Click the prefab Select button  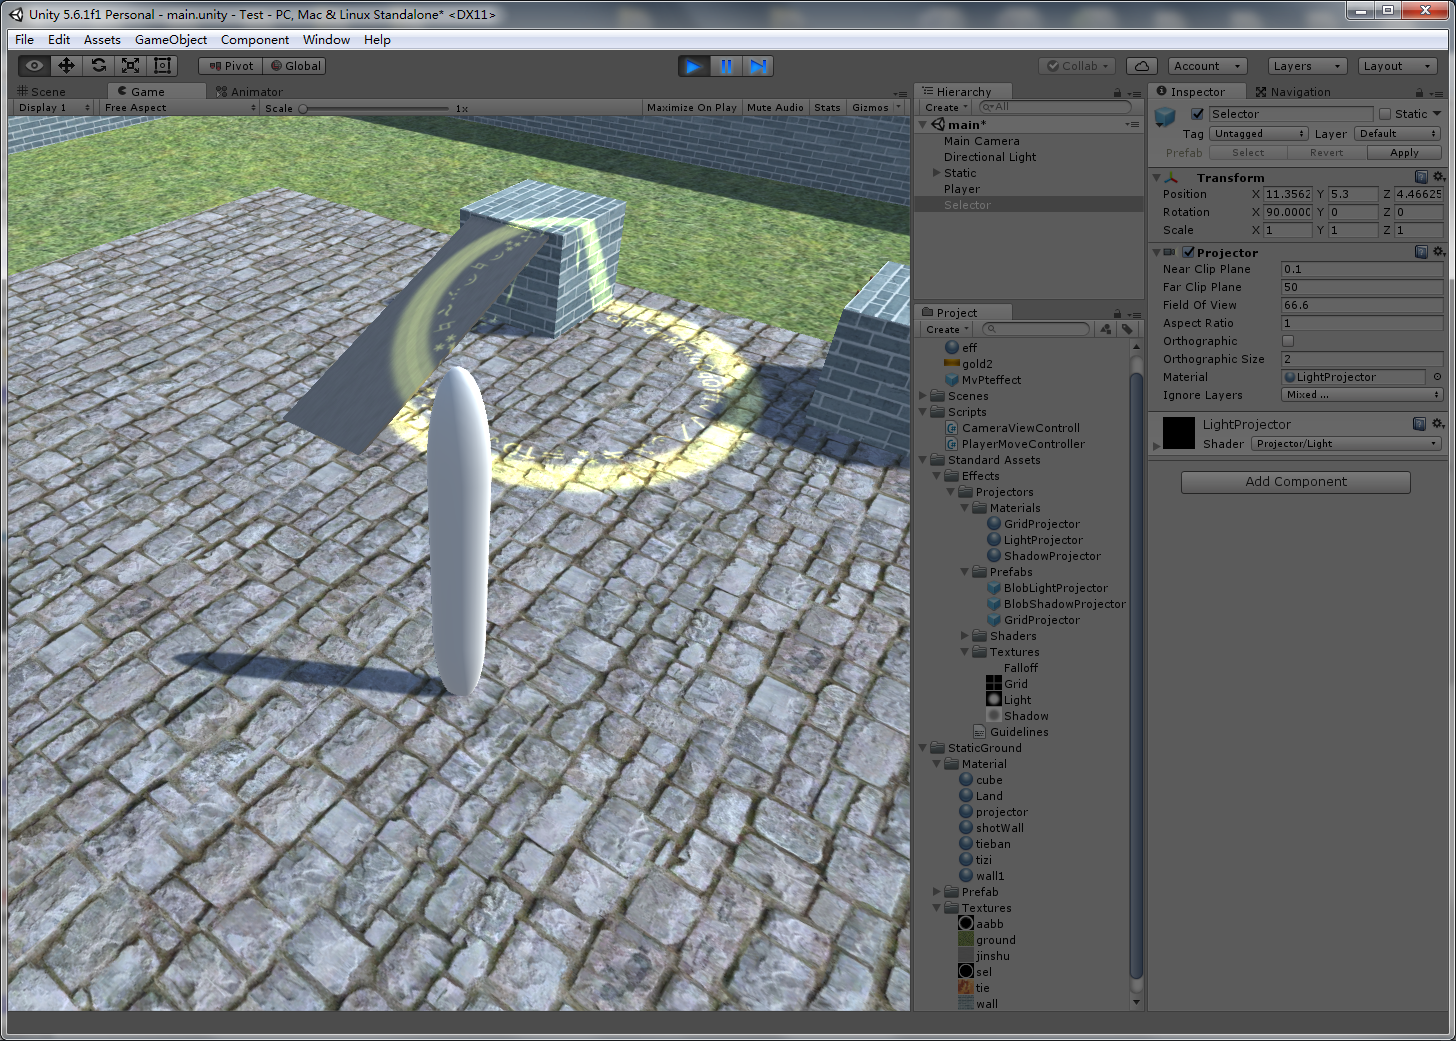pyautogui.click(x=1248, y=153)
